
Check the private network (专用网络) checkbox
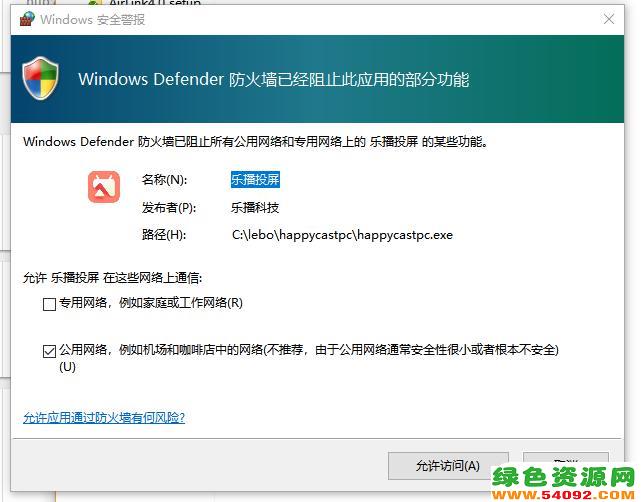tap(49, 304)
